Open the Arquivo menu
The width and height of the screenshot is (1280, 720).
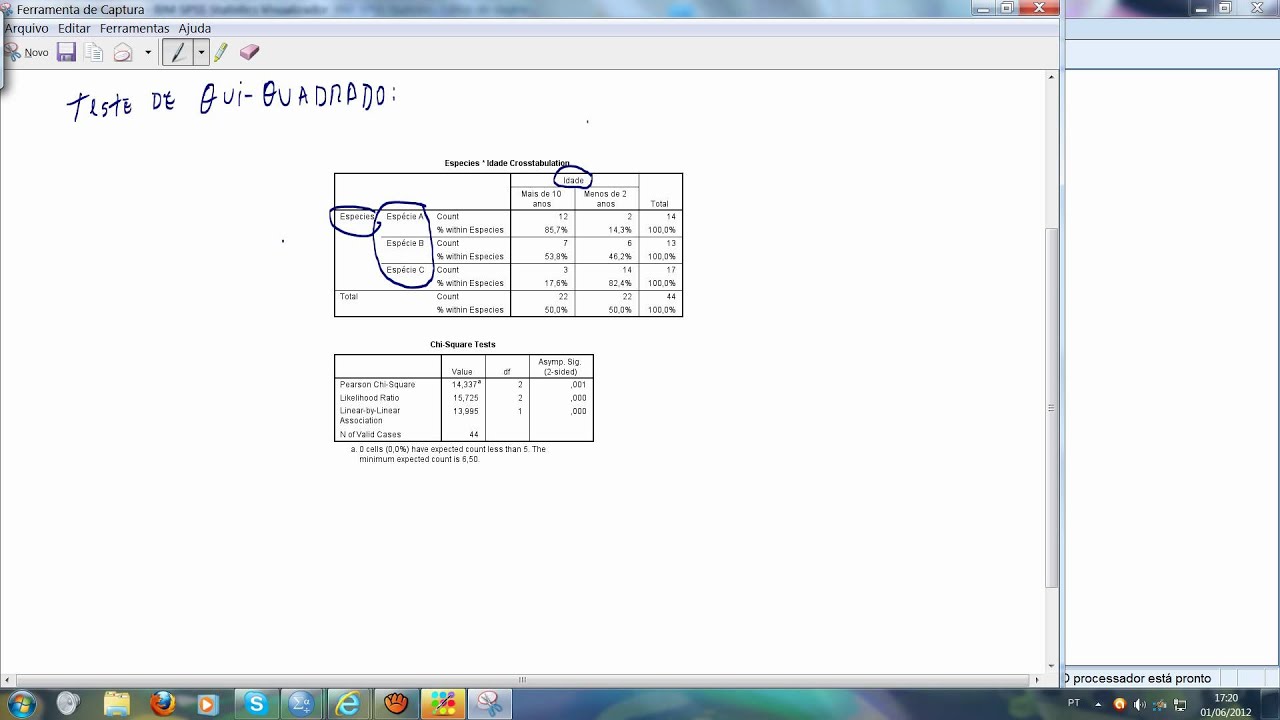point(26,28)
